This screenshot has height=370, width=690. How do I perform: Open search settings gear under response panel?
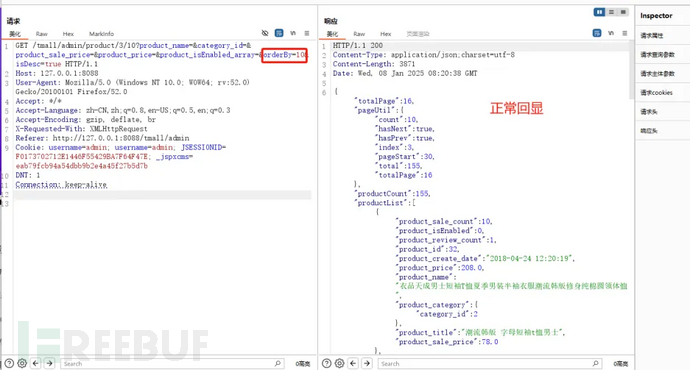(340, 363)
